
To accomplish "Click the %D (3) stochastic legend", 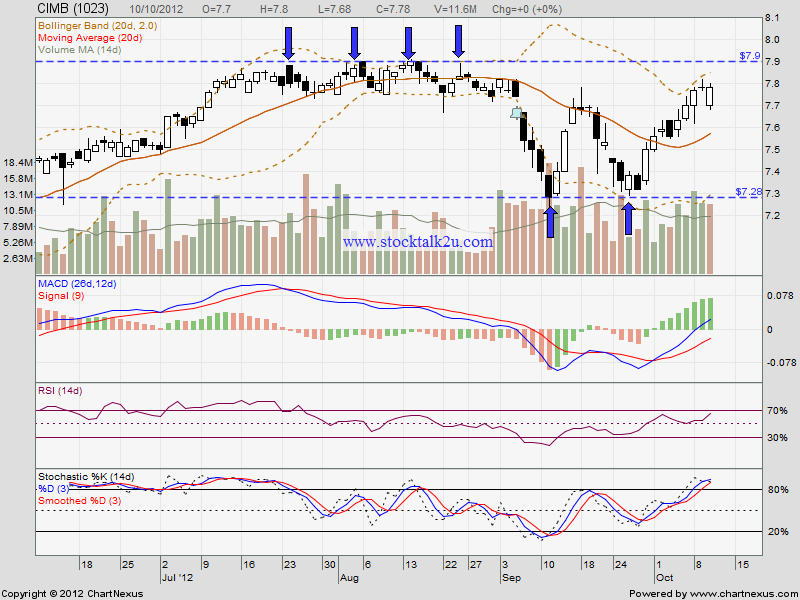I will point(54,489).
